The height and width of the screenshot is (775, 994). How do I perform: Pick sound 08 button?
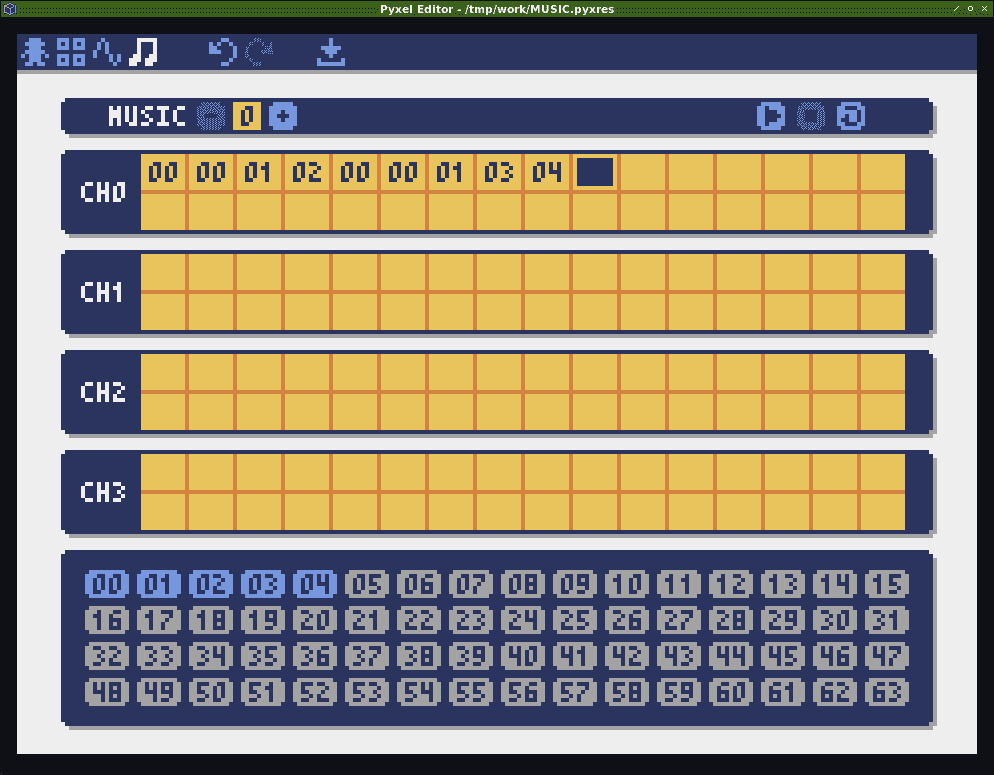click(x=523, y=584)
